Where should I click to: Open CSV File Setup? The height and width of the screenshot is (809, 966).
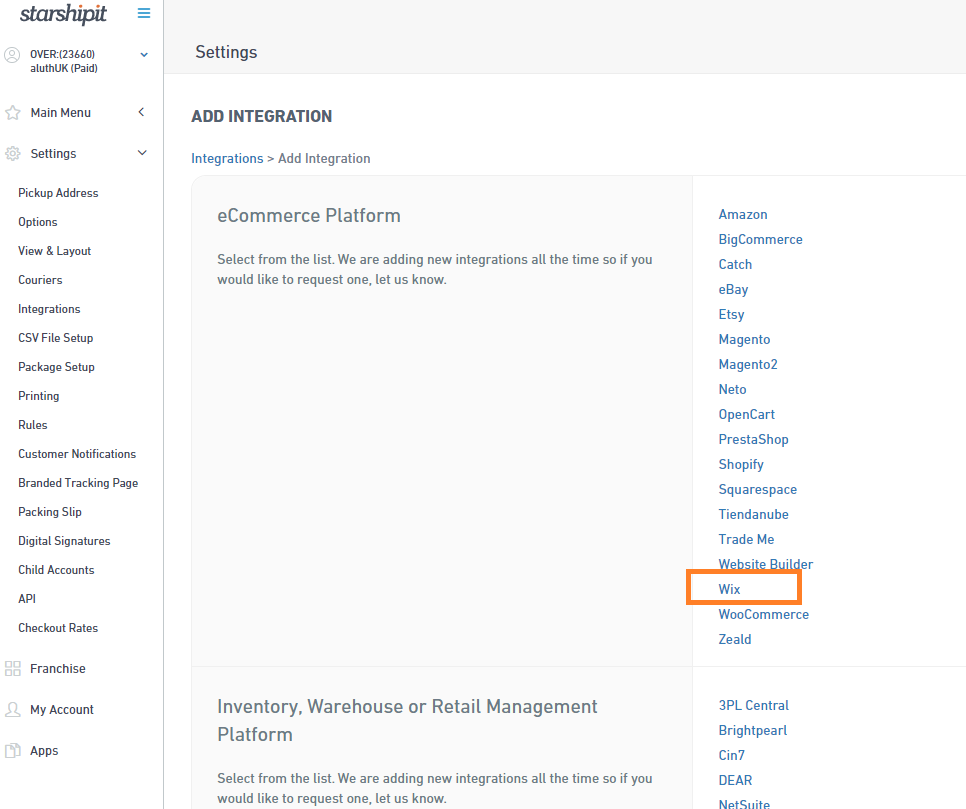click(x=55, y=338)
